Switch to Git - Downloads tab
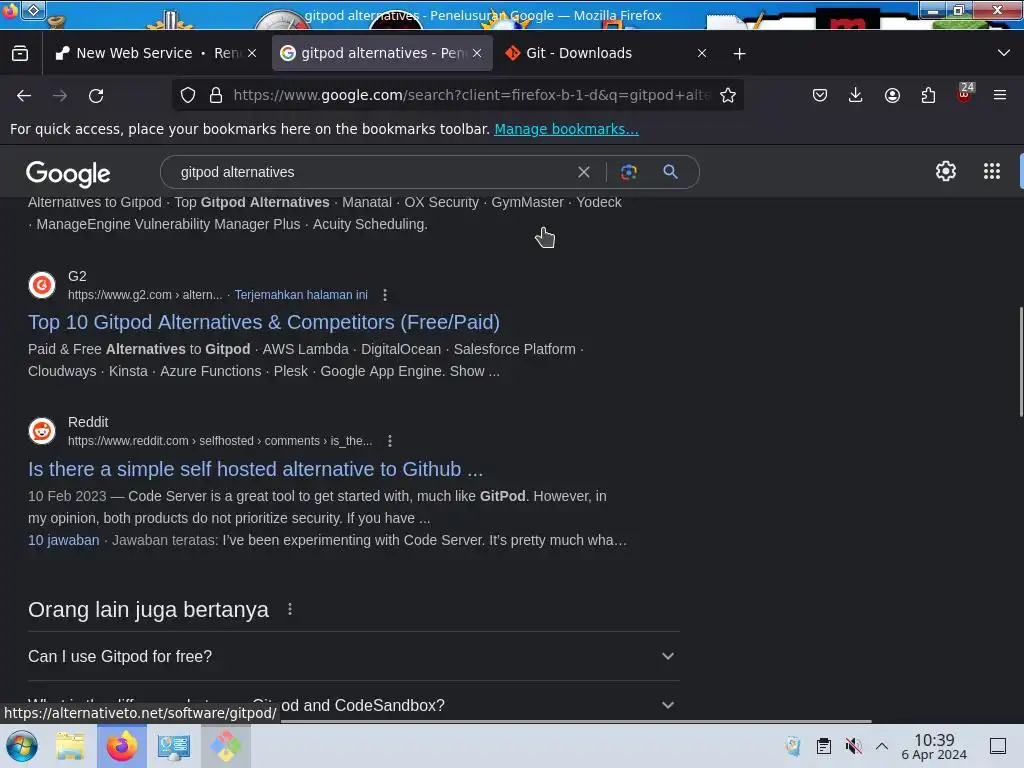This screenshot has width=1024, height=768. (x=606, y=53)
